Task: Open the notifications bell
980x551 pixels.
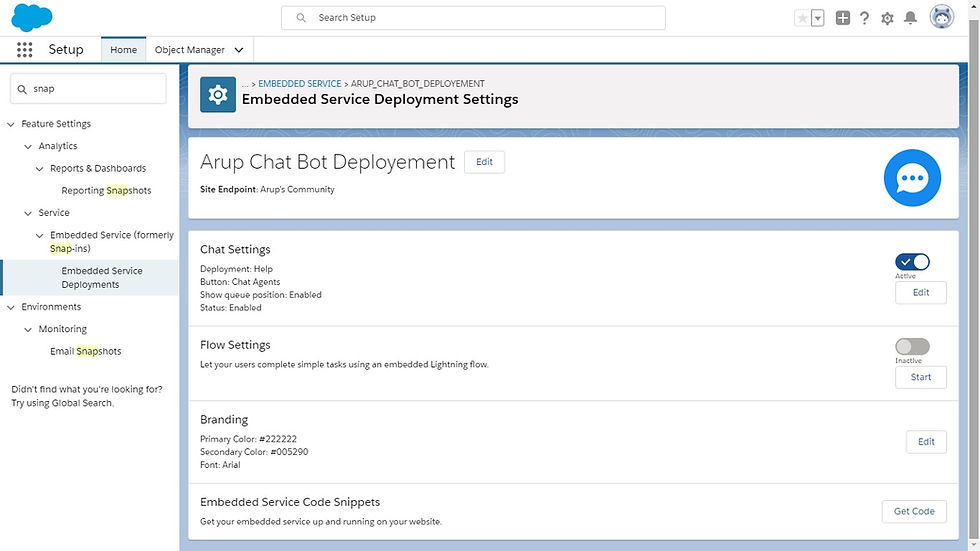Action: point(911,18)
